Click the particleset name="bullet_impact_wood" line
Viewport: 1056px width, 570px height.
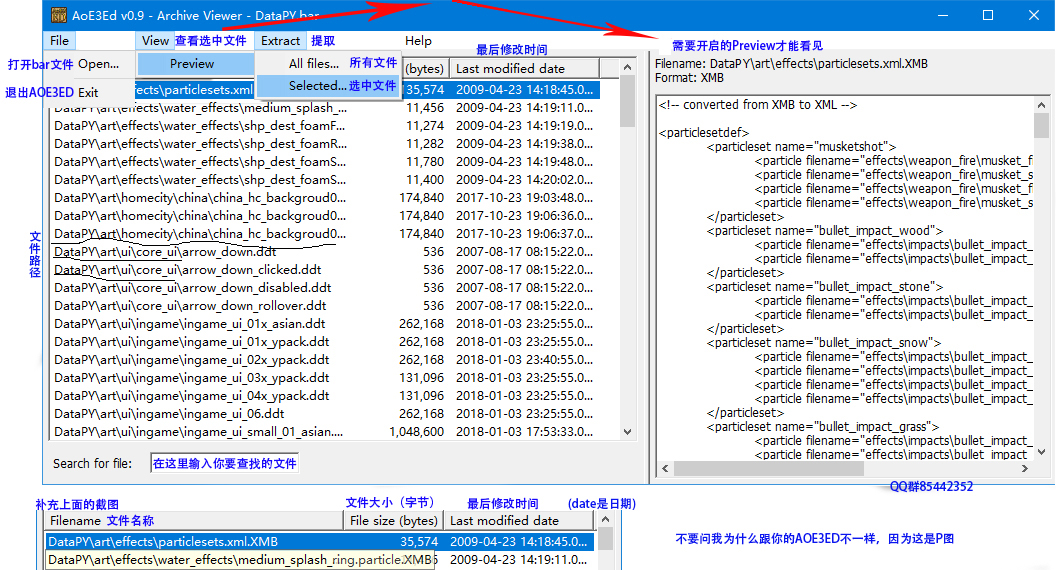click(x=825, y=230)
